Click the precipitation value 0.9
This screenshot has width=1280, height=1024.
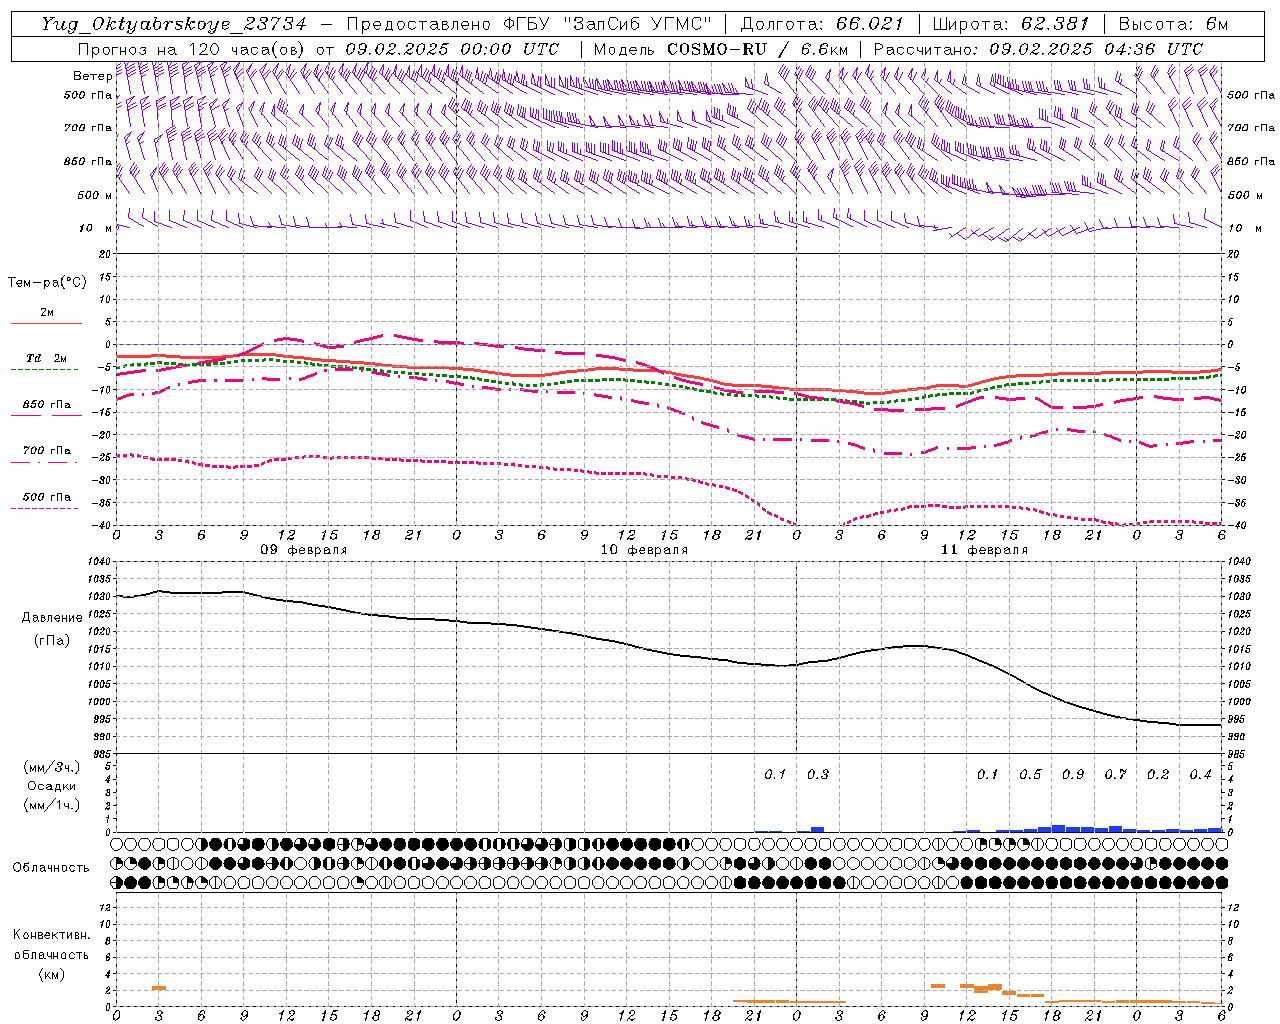1073,774
